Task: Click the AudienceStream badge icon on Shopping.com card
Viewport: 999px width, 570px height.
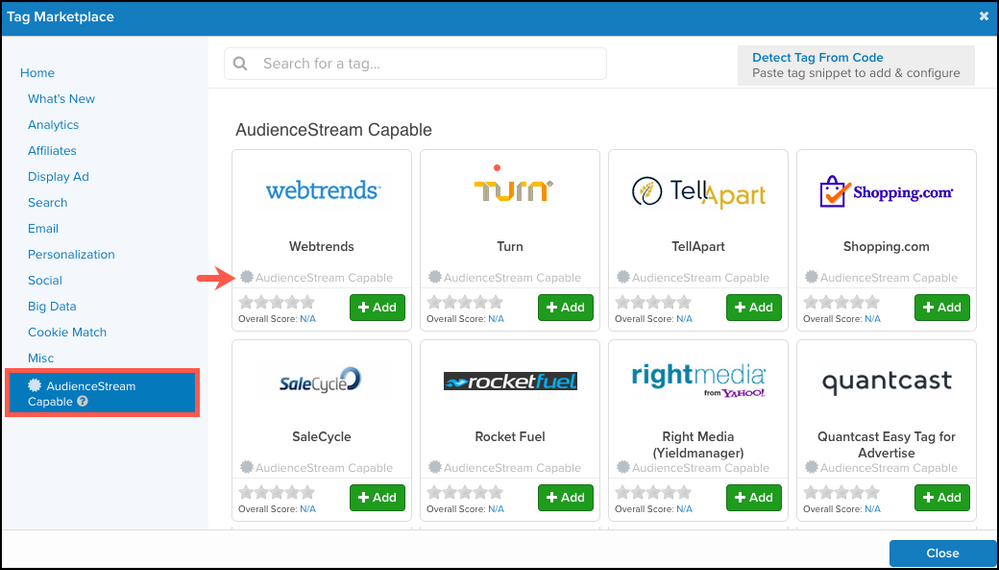Action: pos(811,277)
